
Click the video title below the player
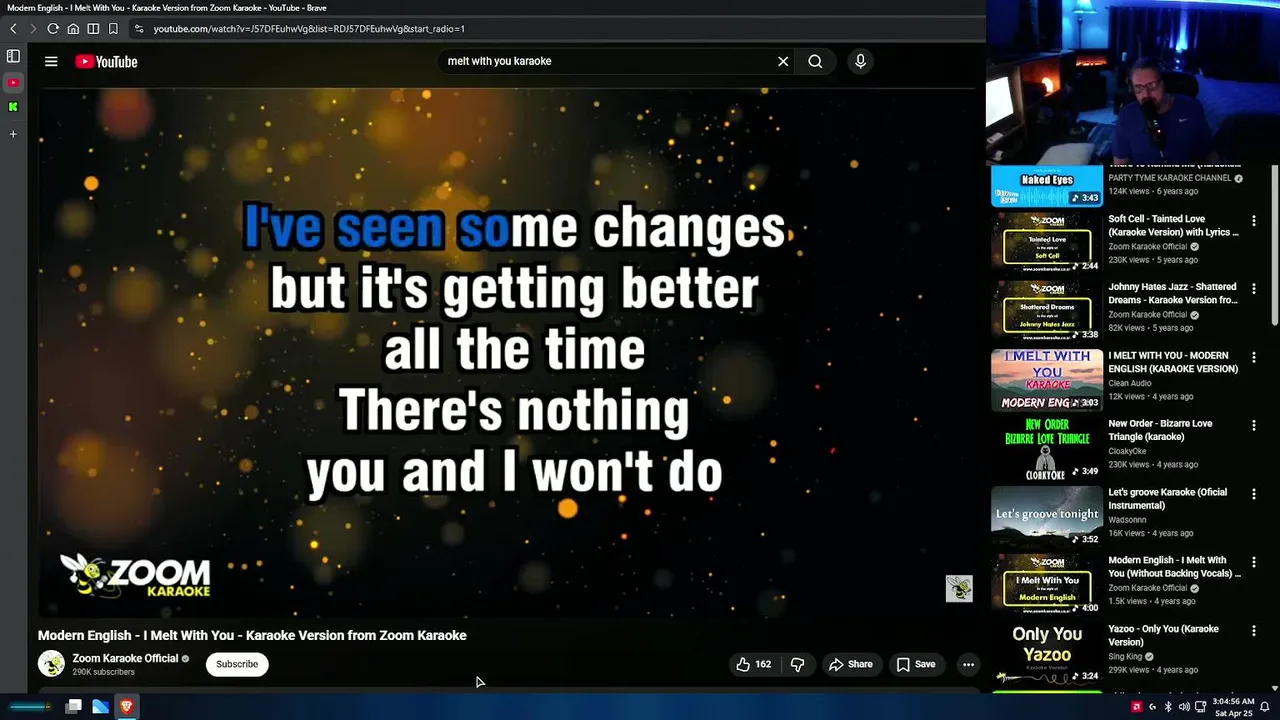click(x=252, y=635)
